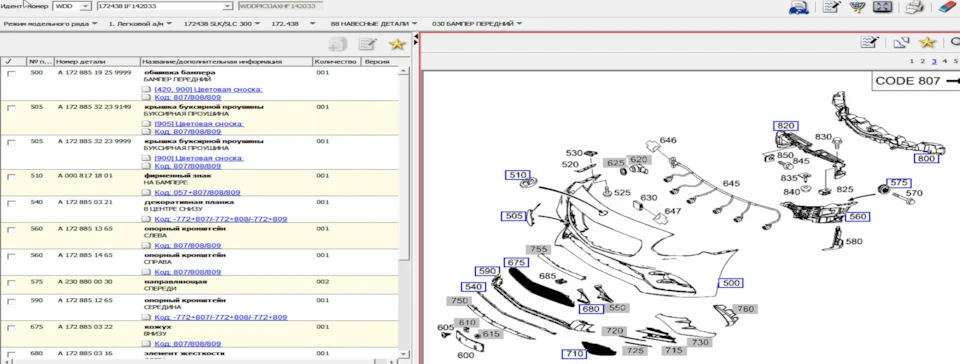Image resolution: width=960 pixels, height=364 pixels.
Task: Click callout 575 on the diagram
Action: tap(898, 183)
